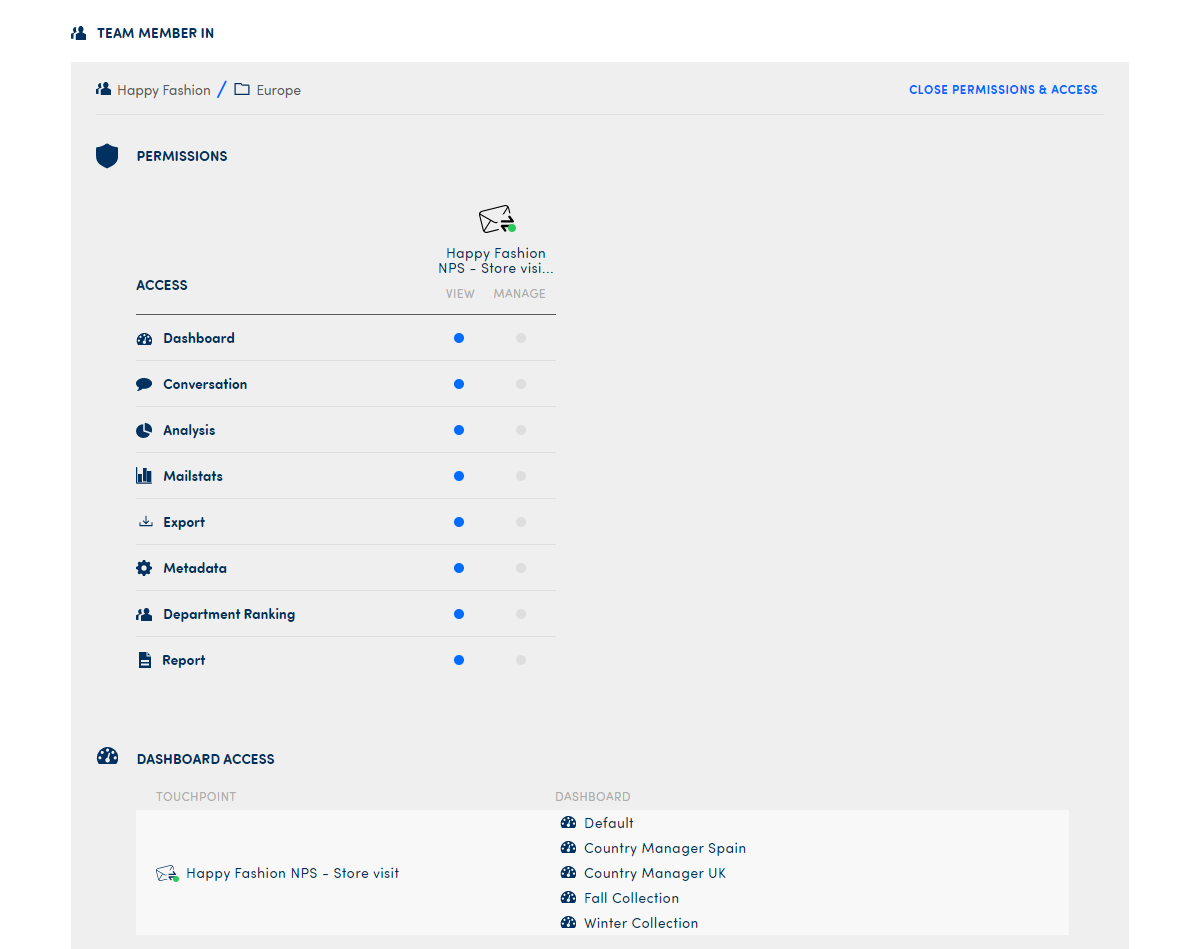Enable Manage permission for Export
Screen dimensions: 1183x949
pyautogui.click(x=521, y=523)
